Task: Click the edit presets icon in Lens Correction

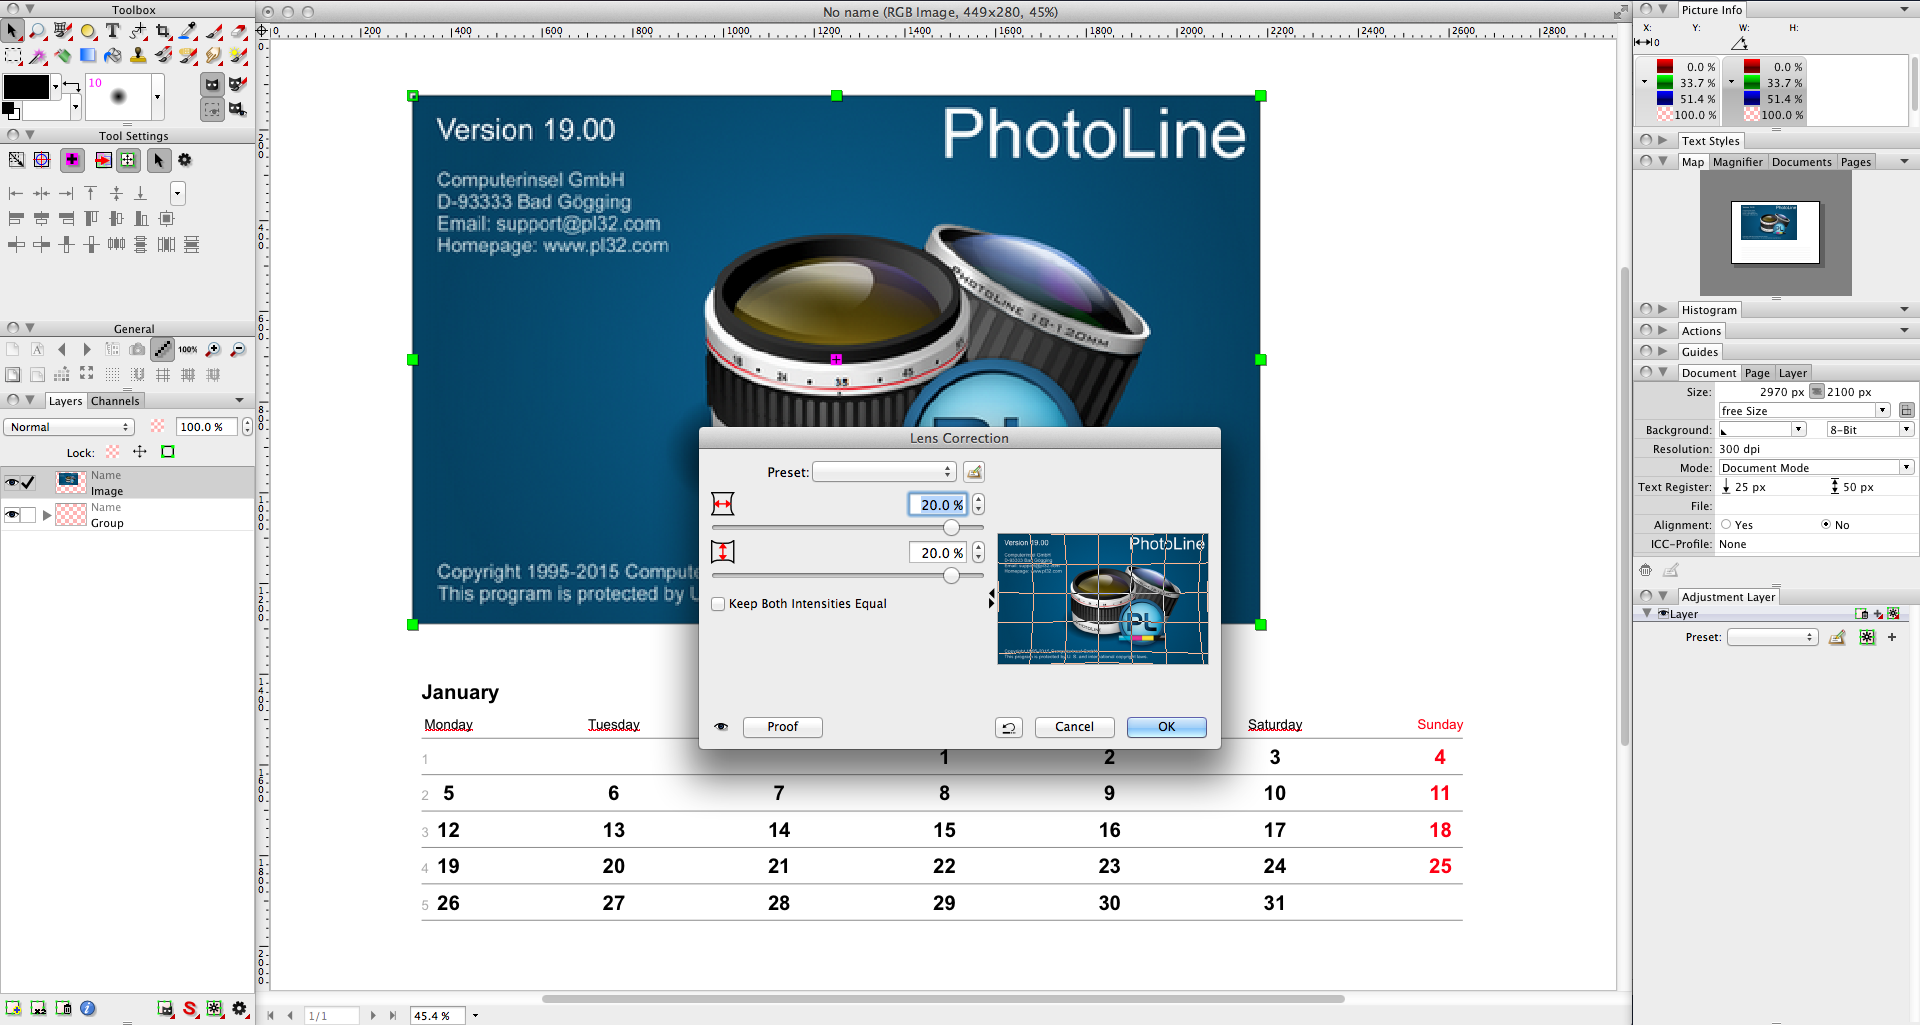Action: (x=974, y=472)
